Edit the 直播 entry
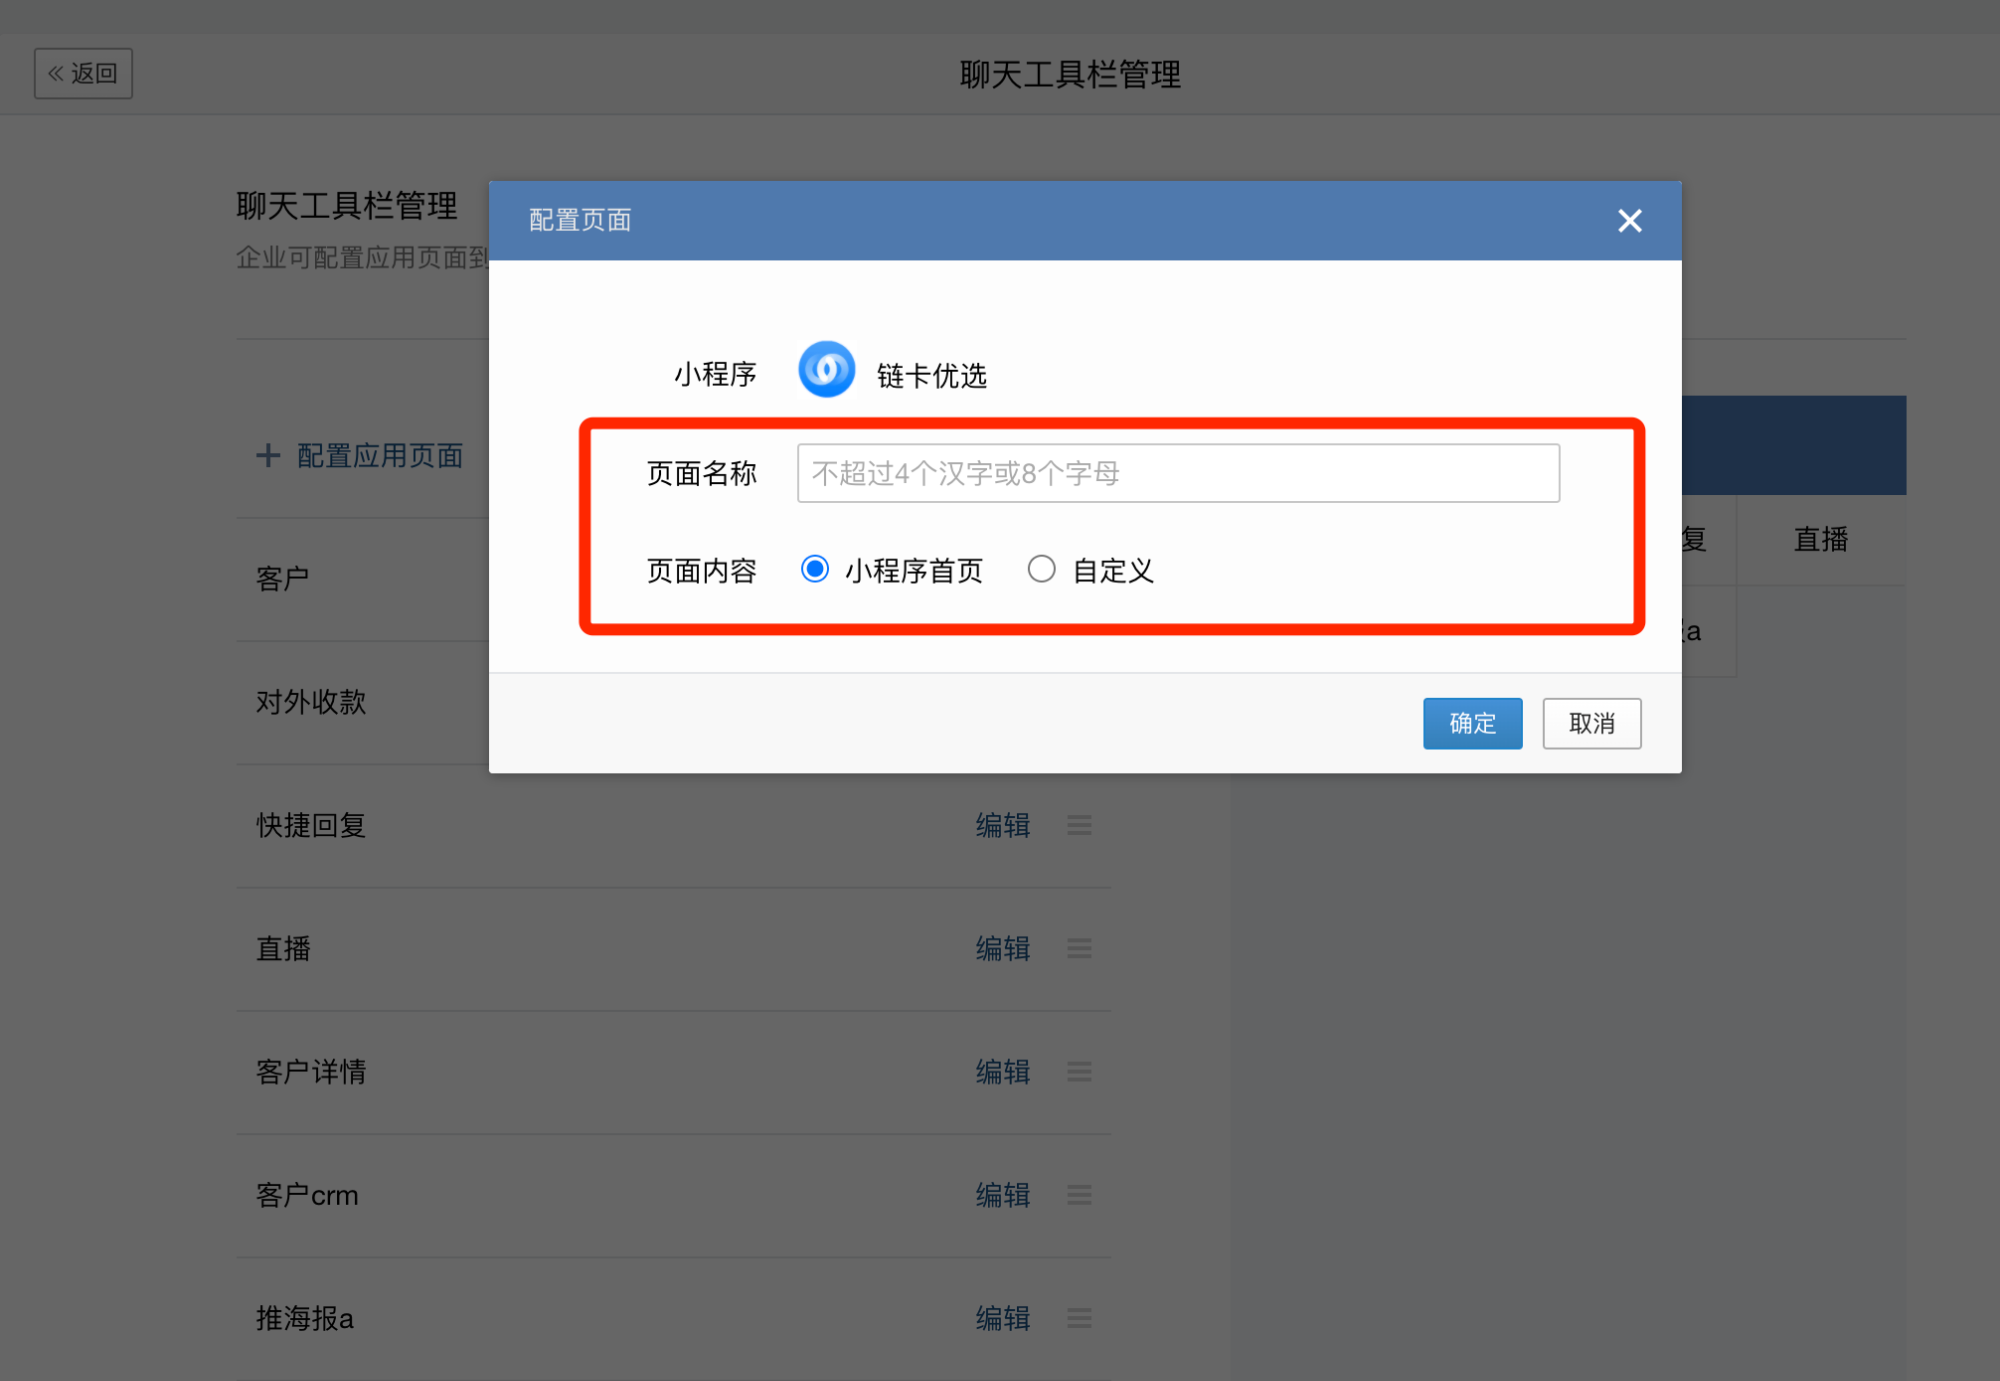This screenshot has height=1381, width=2000. (1002, 948)
